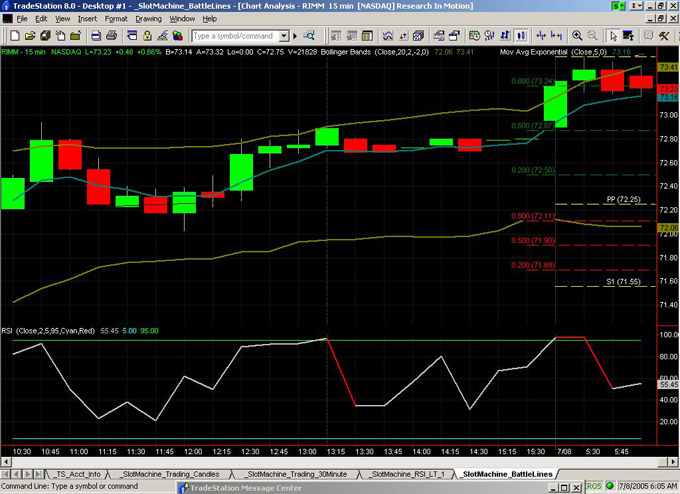Click the 55.45 RSI value marker
The height and width of the screenshot is (494, 680).
(x=668, y=384)
